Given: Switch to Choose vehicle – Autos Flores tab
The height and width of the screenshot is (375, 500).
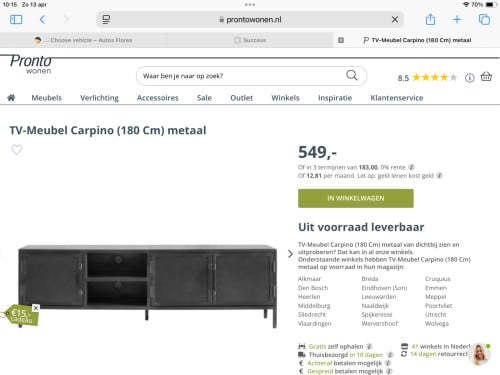Looking at the screenshot, I should pyautogui.click(x=83, y=40).
